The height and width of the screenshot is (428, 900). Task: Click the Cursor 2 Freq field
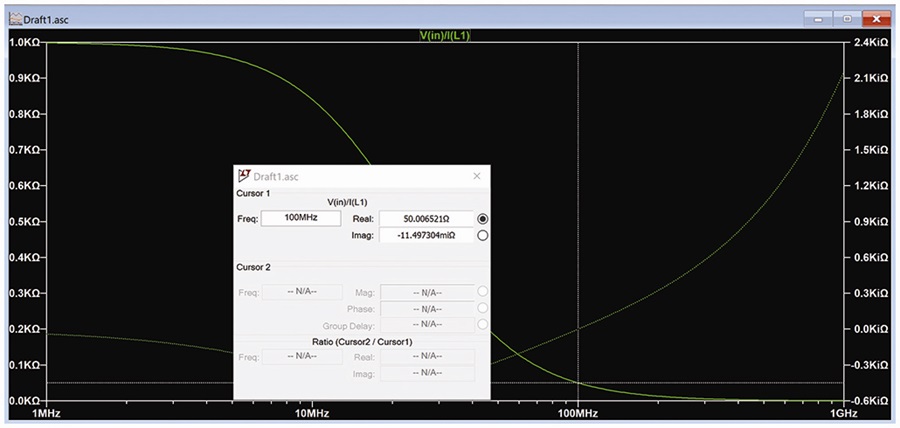click(x=302, y=292)
